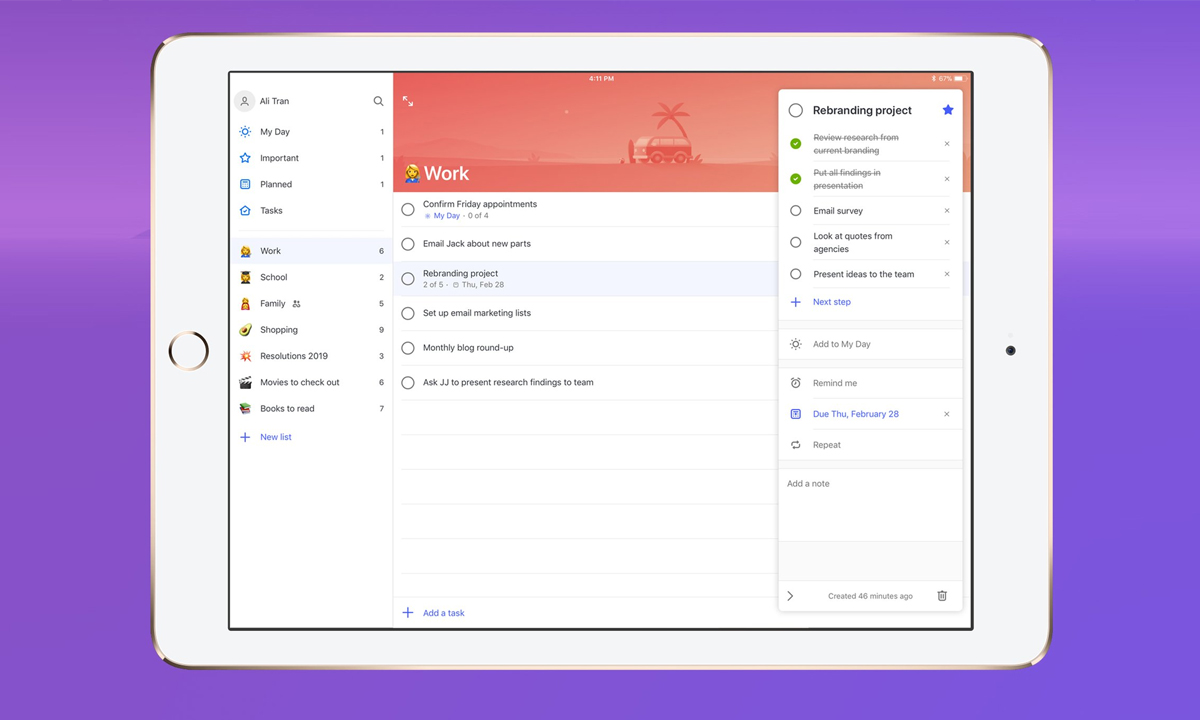
Task: Open the Shopping list
Action: 311,330
